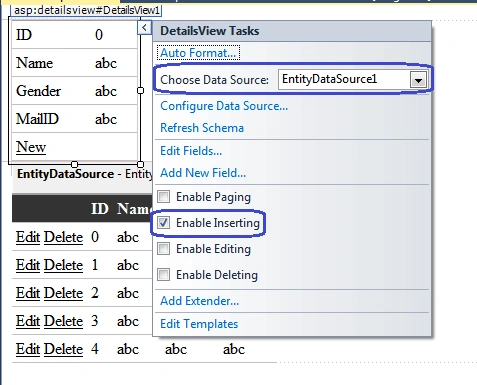Image resolution: width=477 pixels, height=385 pixels.
Task: Click Delete link in row 1
Action: [63, 265]
